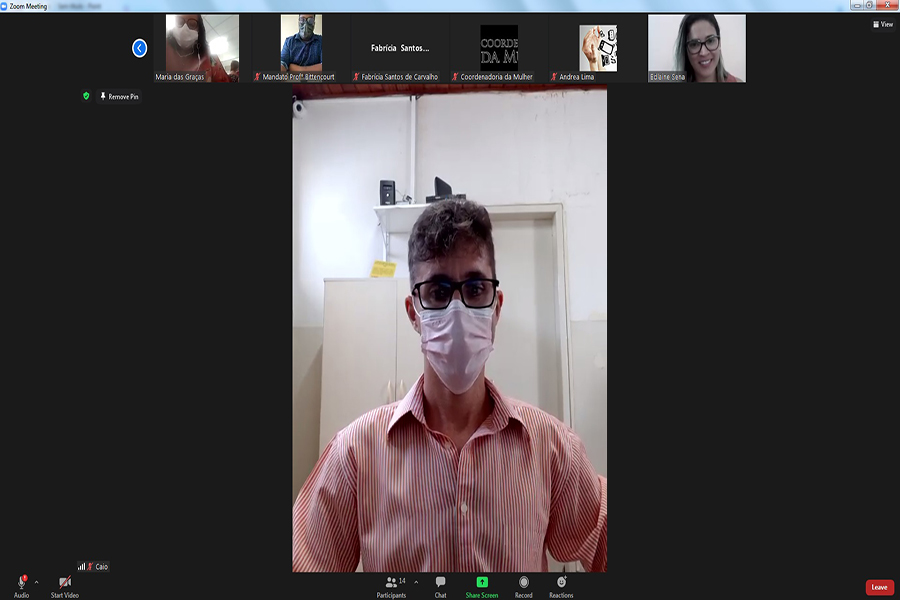Toggle camera with Start Video
The width and height of the screenshot is (900, 600).
[65, 582]
